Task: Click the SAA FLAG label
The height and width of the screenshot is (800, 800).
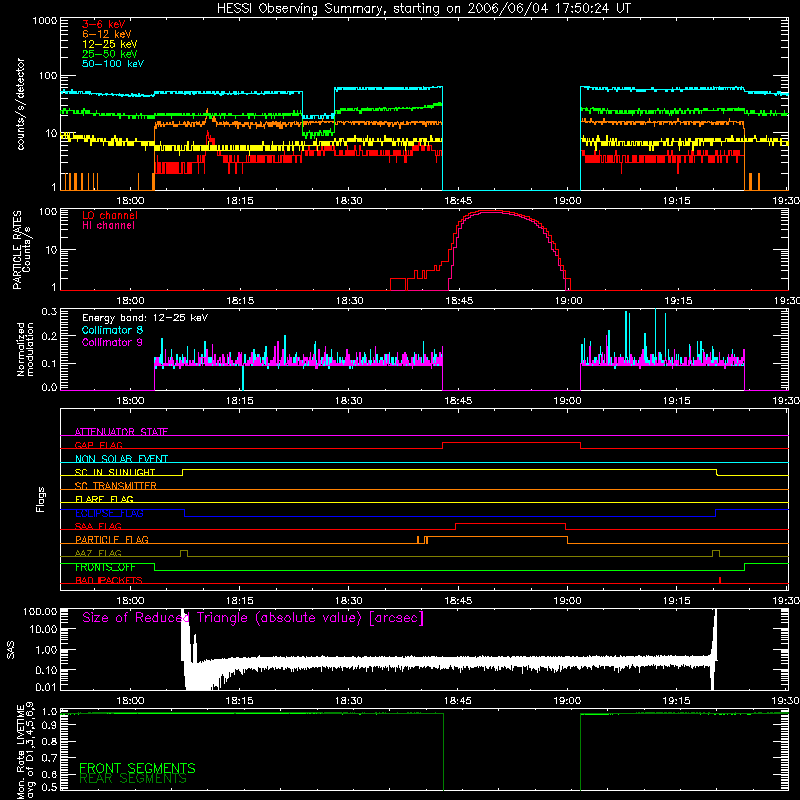Action: point(98,526)
